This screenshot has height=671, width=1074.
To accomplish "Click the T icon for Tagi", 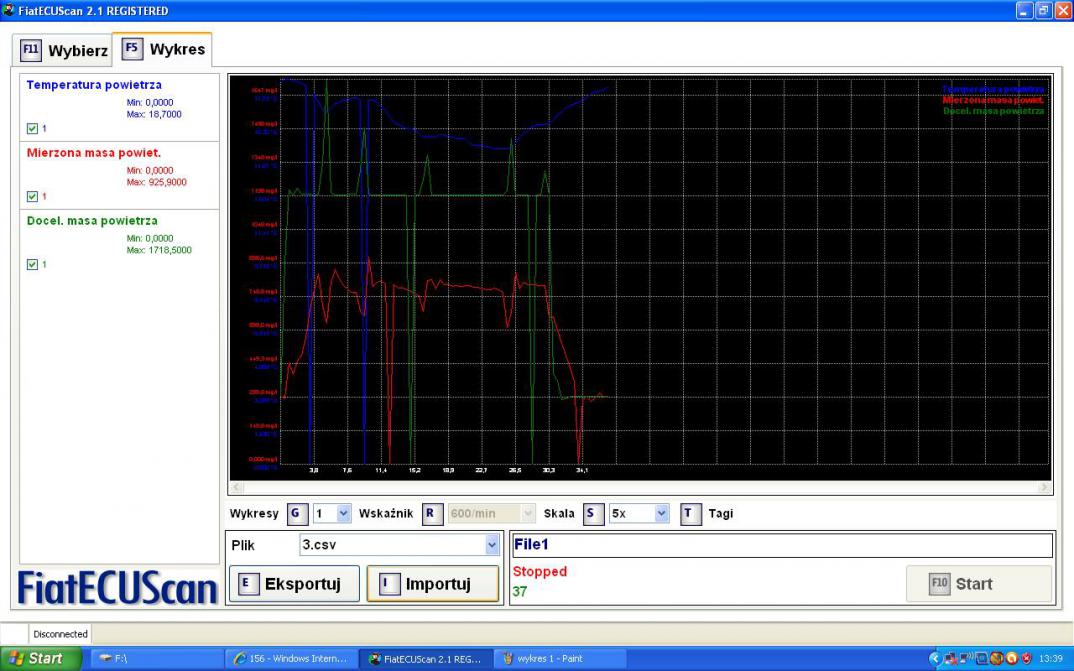I will [691, 513].
